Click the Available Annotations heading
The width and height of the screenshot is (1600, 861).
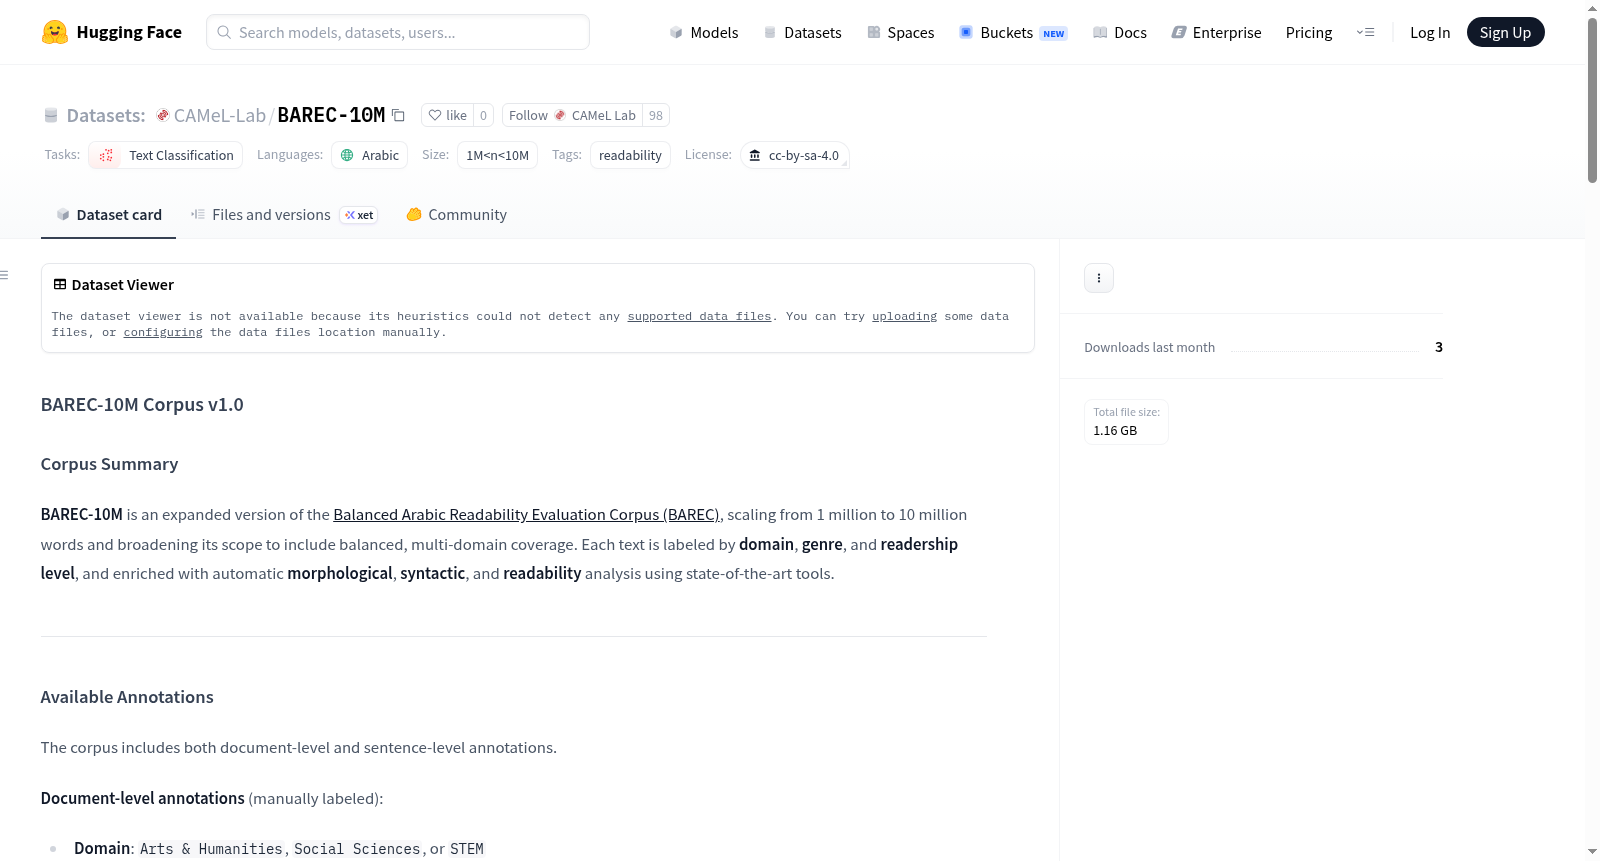pos(127,697)
